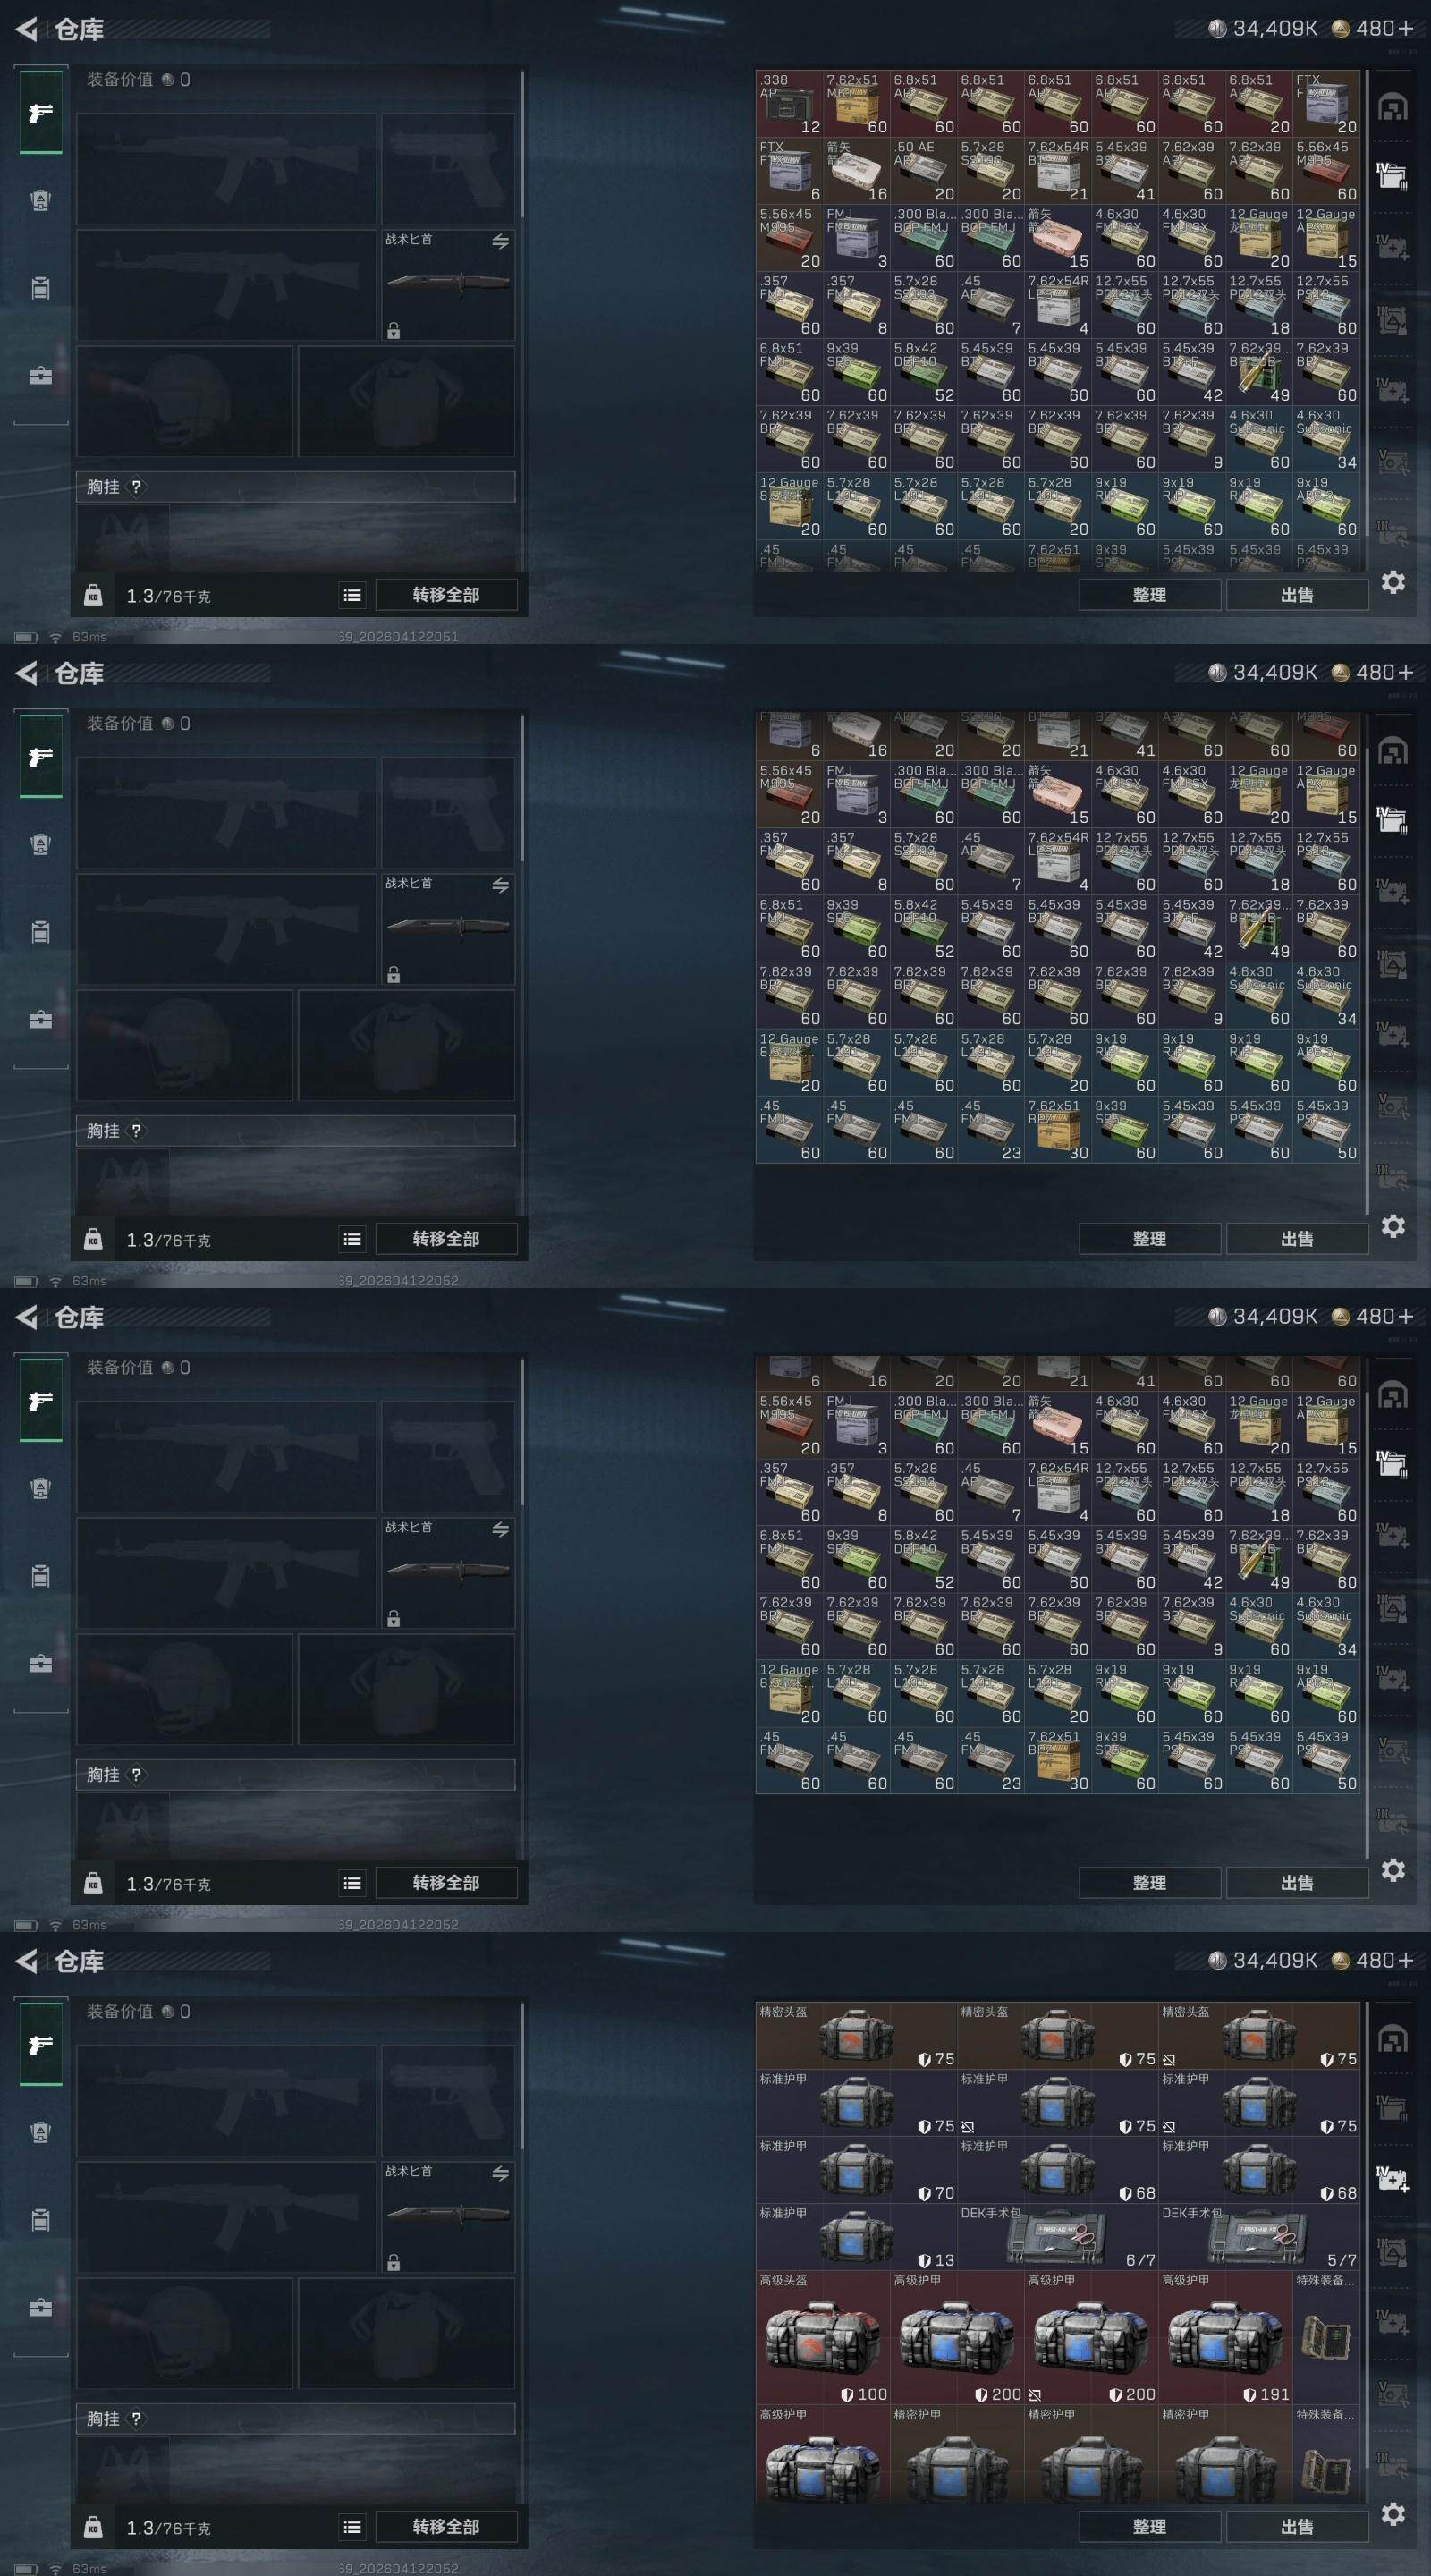The width and height of the screenshot is (1431, 2576).
Task: Open 胸挂 help question mark near armor grid
Action: tap(136, 2418)
